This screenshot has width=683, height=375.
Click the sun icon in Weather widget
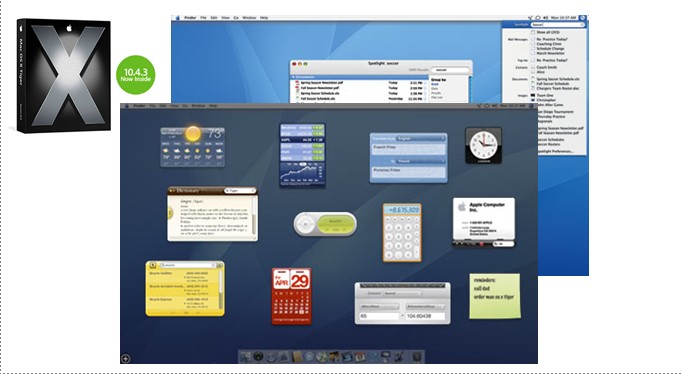(x=193, y=134)
